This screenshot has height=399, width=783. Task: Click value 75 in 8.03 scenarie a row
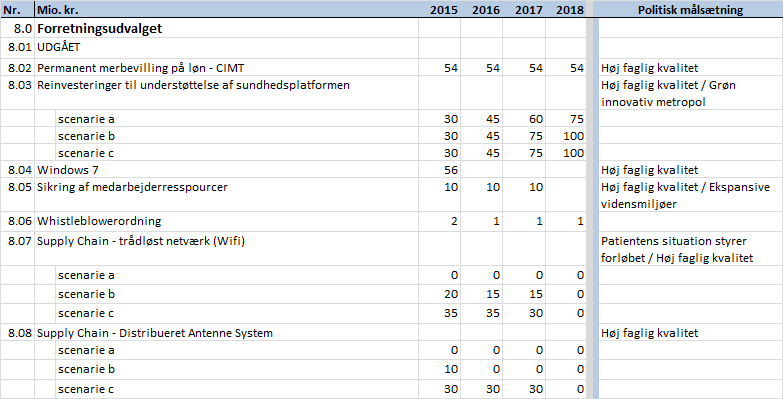coord(565,119)
